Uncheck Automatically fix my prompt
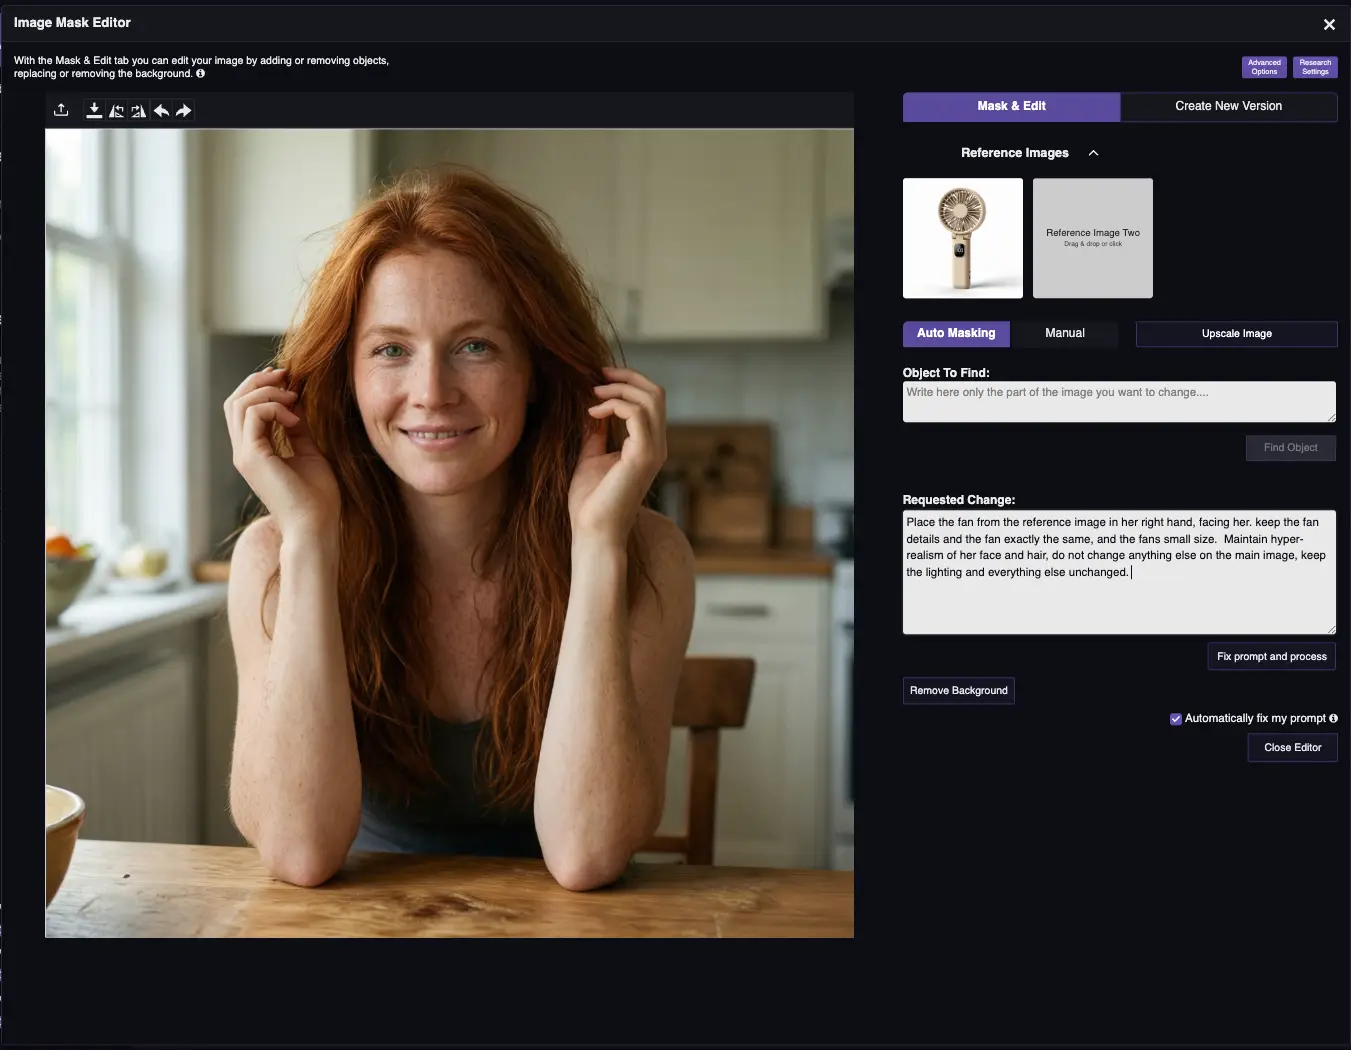 pos(1176,719)
